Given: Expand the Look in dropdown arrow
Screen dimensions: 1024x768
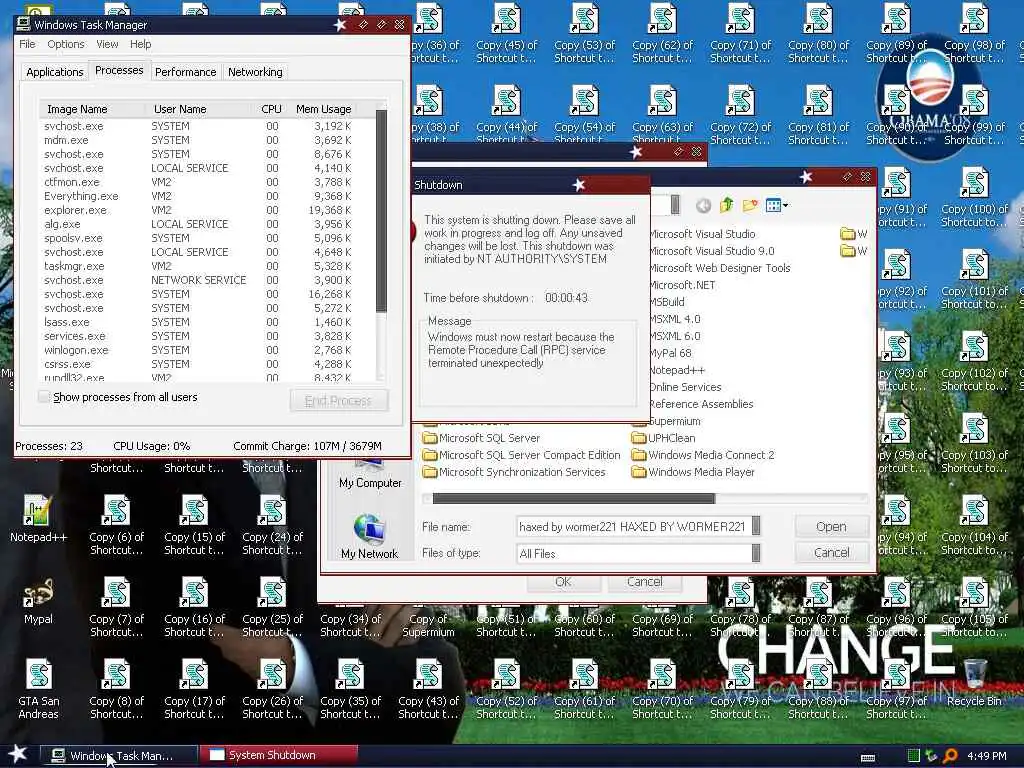Looking at the screenshot, I should point(675,204).
